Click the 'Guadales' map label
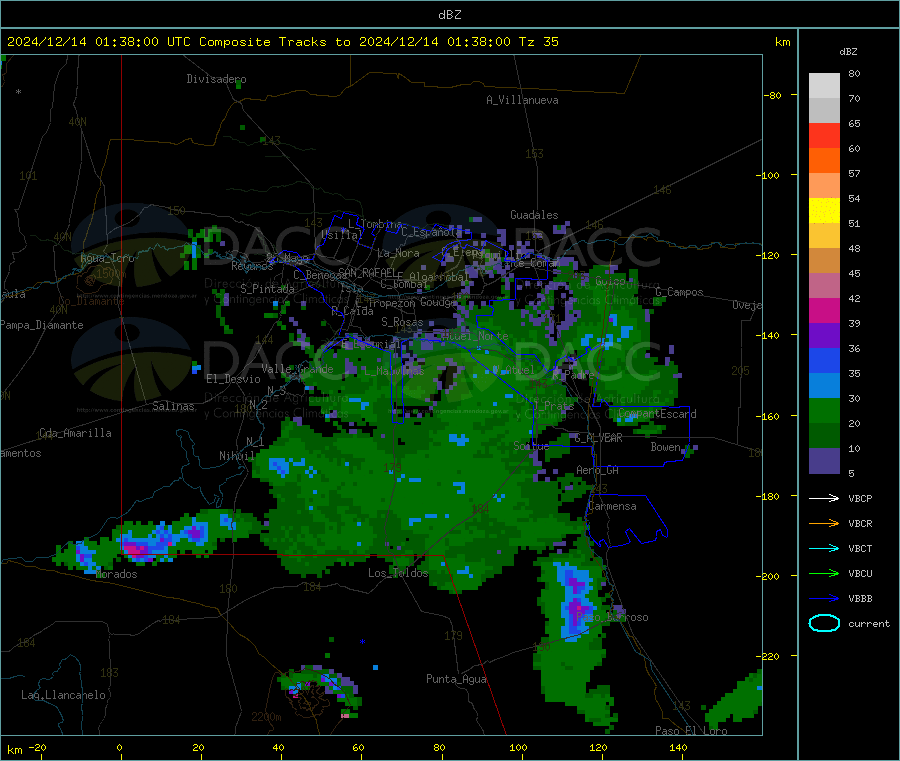This screenshot has height=761, width=900. (534, 215)
